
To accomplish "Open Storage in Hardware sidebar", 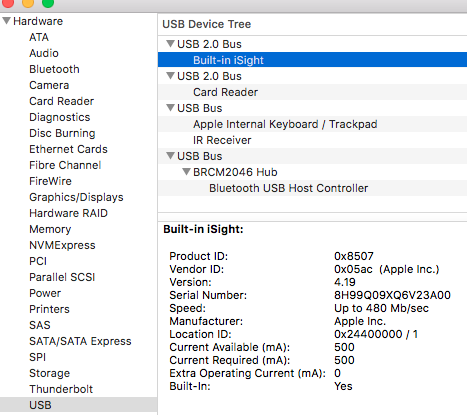I will coord(49,373).
